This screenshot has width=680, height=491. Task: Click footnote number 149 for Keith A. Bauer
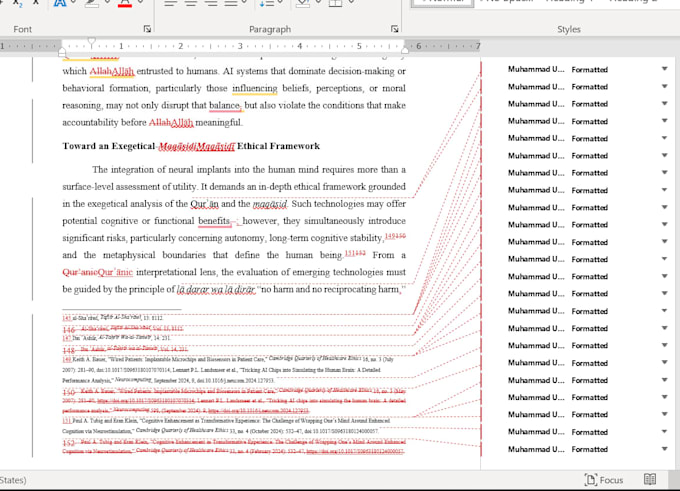click(67, 360)
